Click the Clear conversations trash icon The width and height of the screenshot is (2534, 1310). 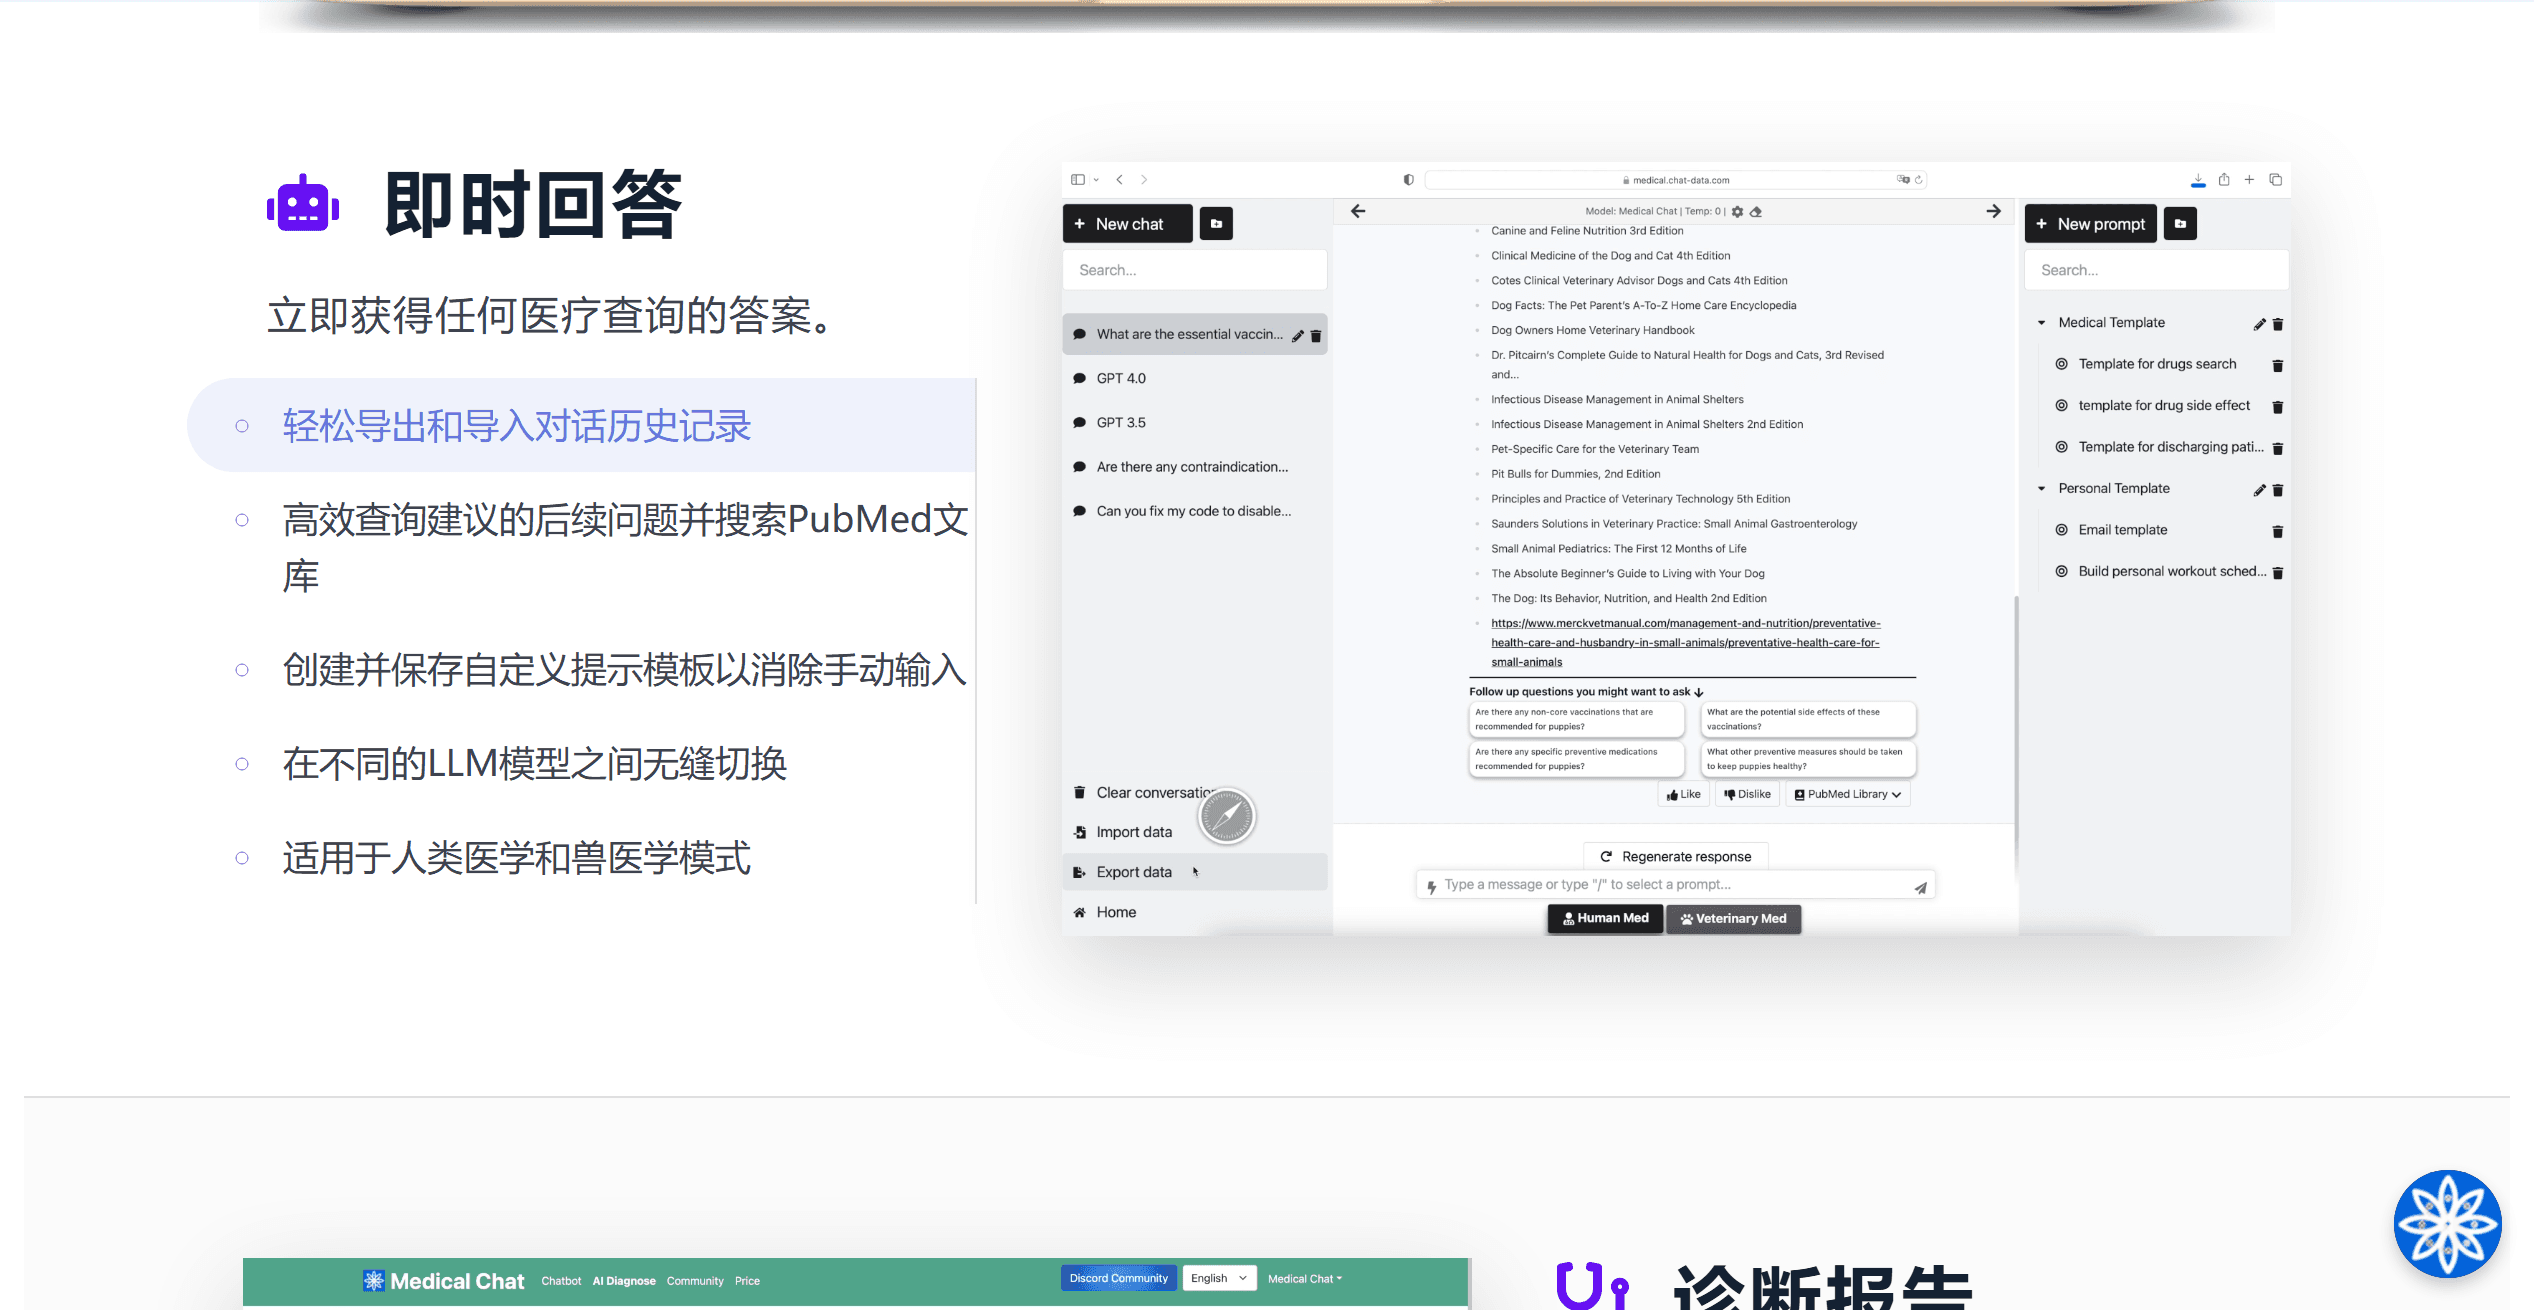1080,792
